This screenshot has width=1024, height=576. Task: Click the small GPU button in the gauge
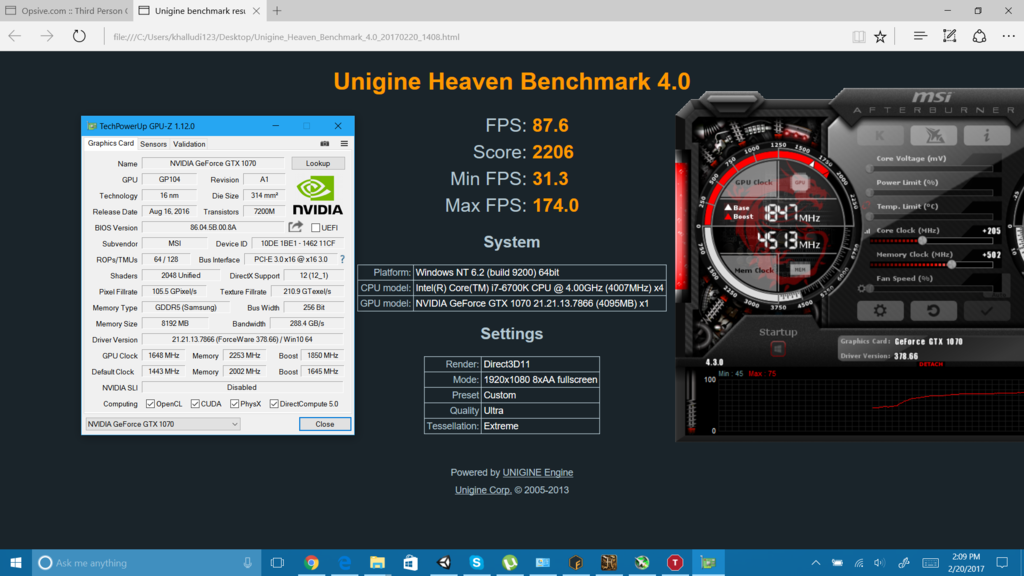point(800,183)
